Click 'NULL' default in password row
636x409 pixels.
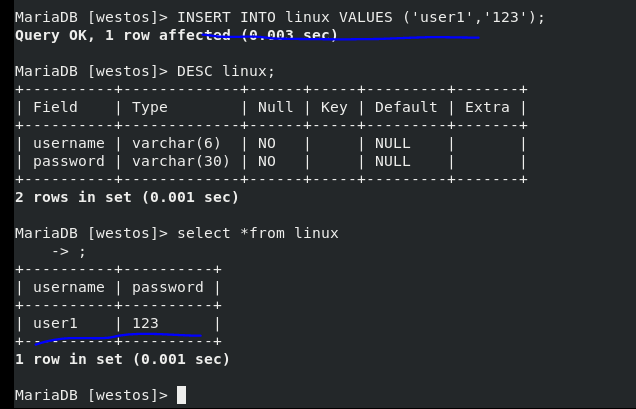(392, 161)
